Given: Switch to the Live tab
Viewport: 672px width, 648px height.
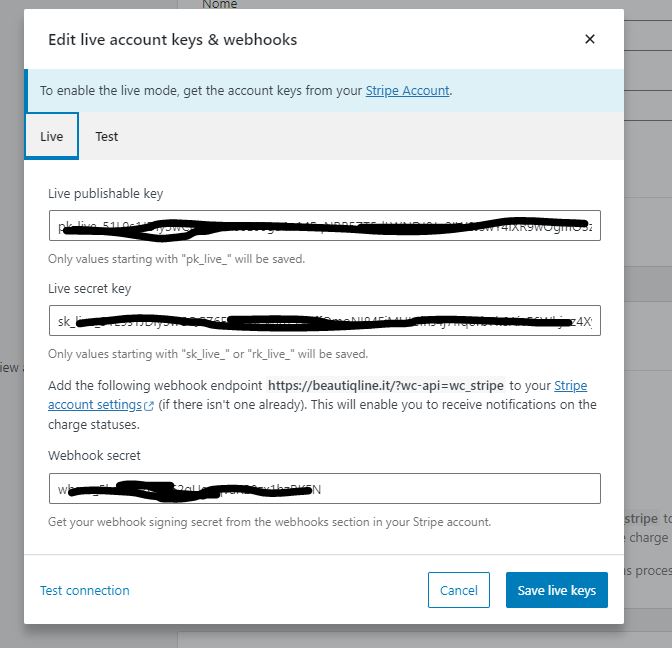Looking at the screenshot, I should click(51, 136).
